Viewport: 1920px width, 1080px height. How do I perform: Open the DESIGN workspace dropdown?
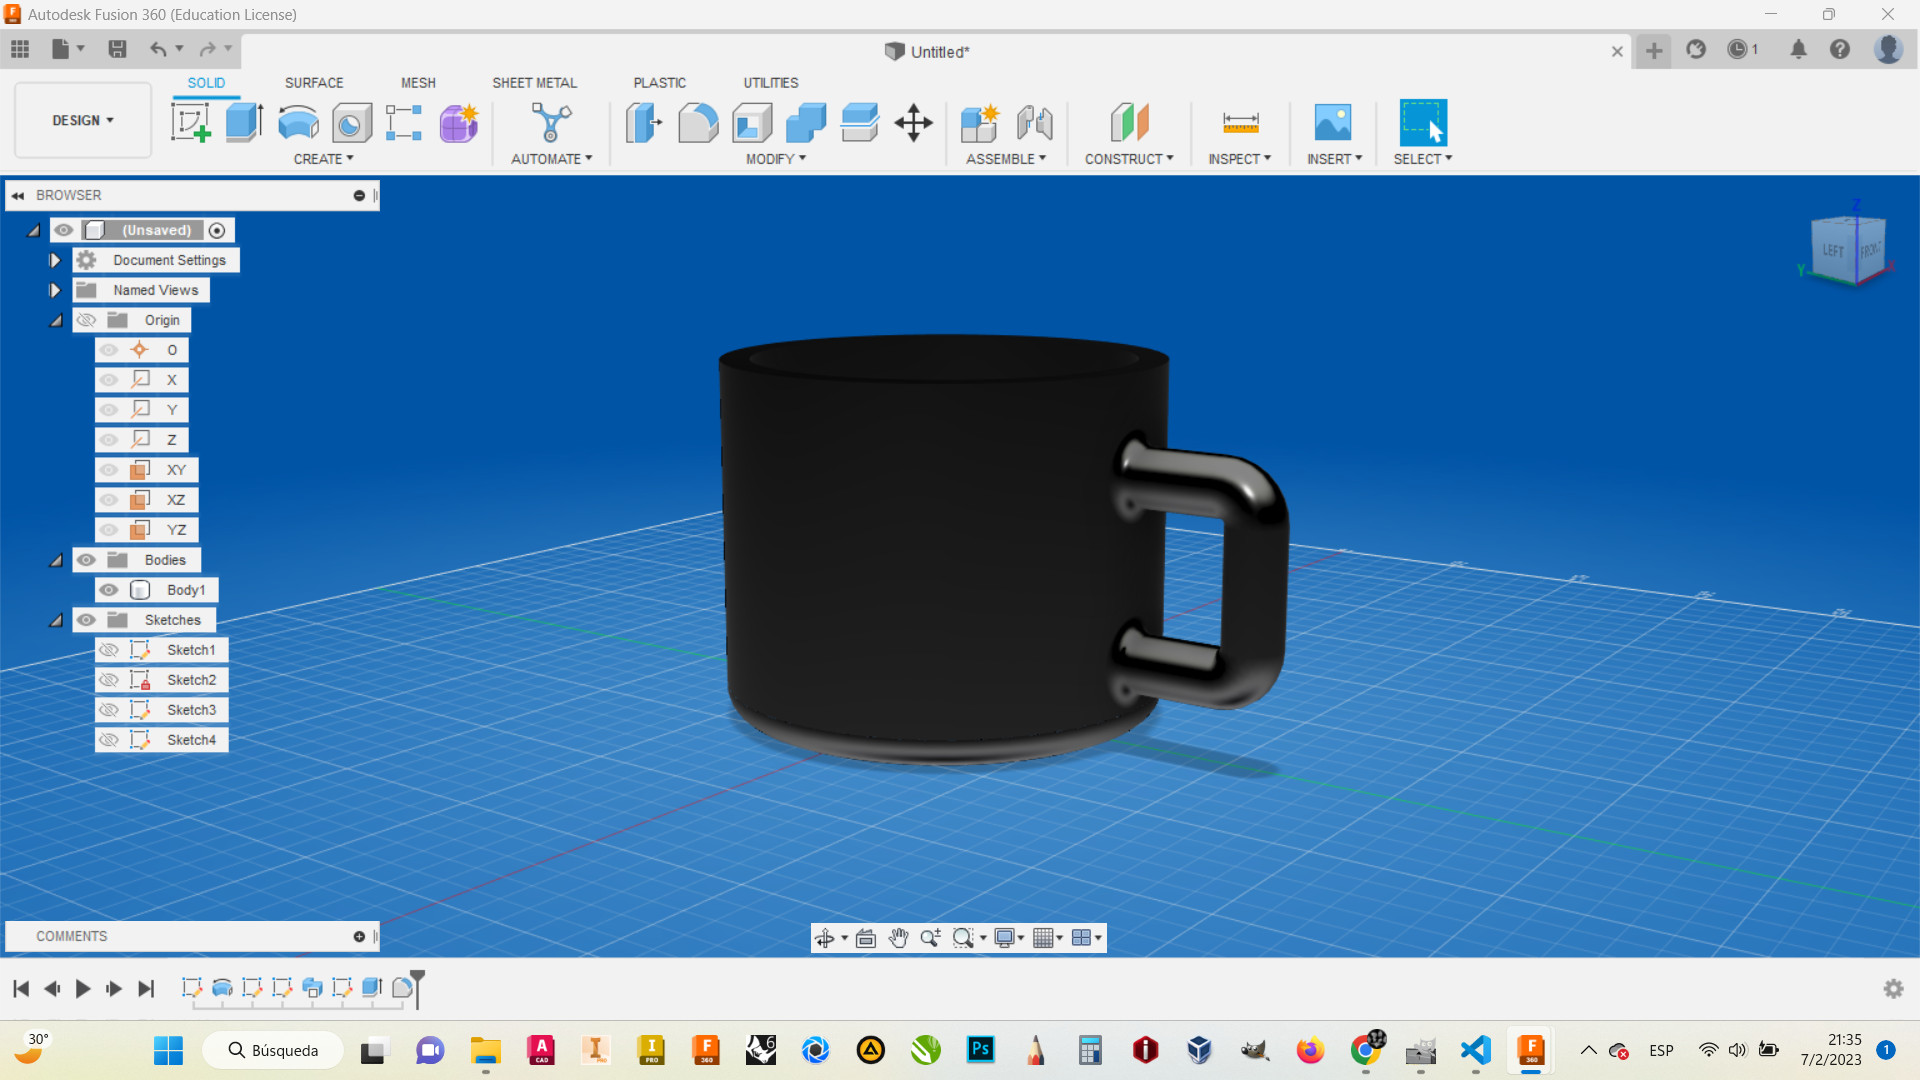(83, 120)
